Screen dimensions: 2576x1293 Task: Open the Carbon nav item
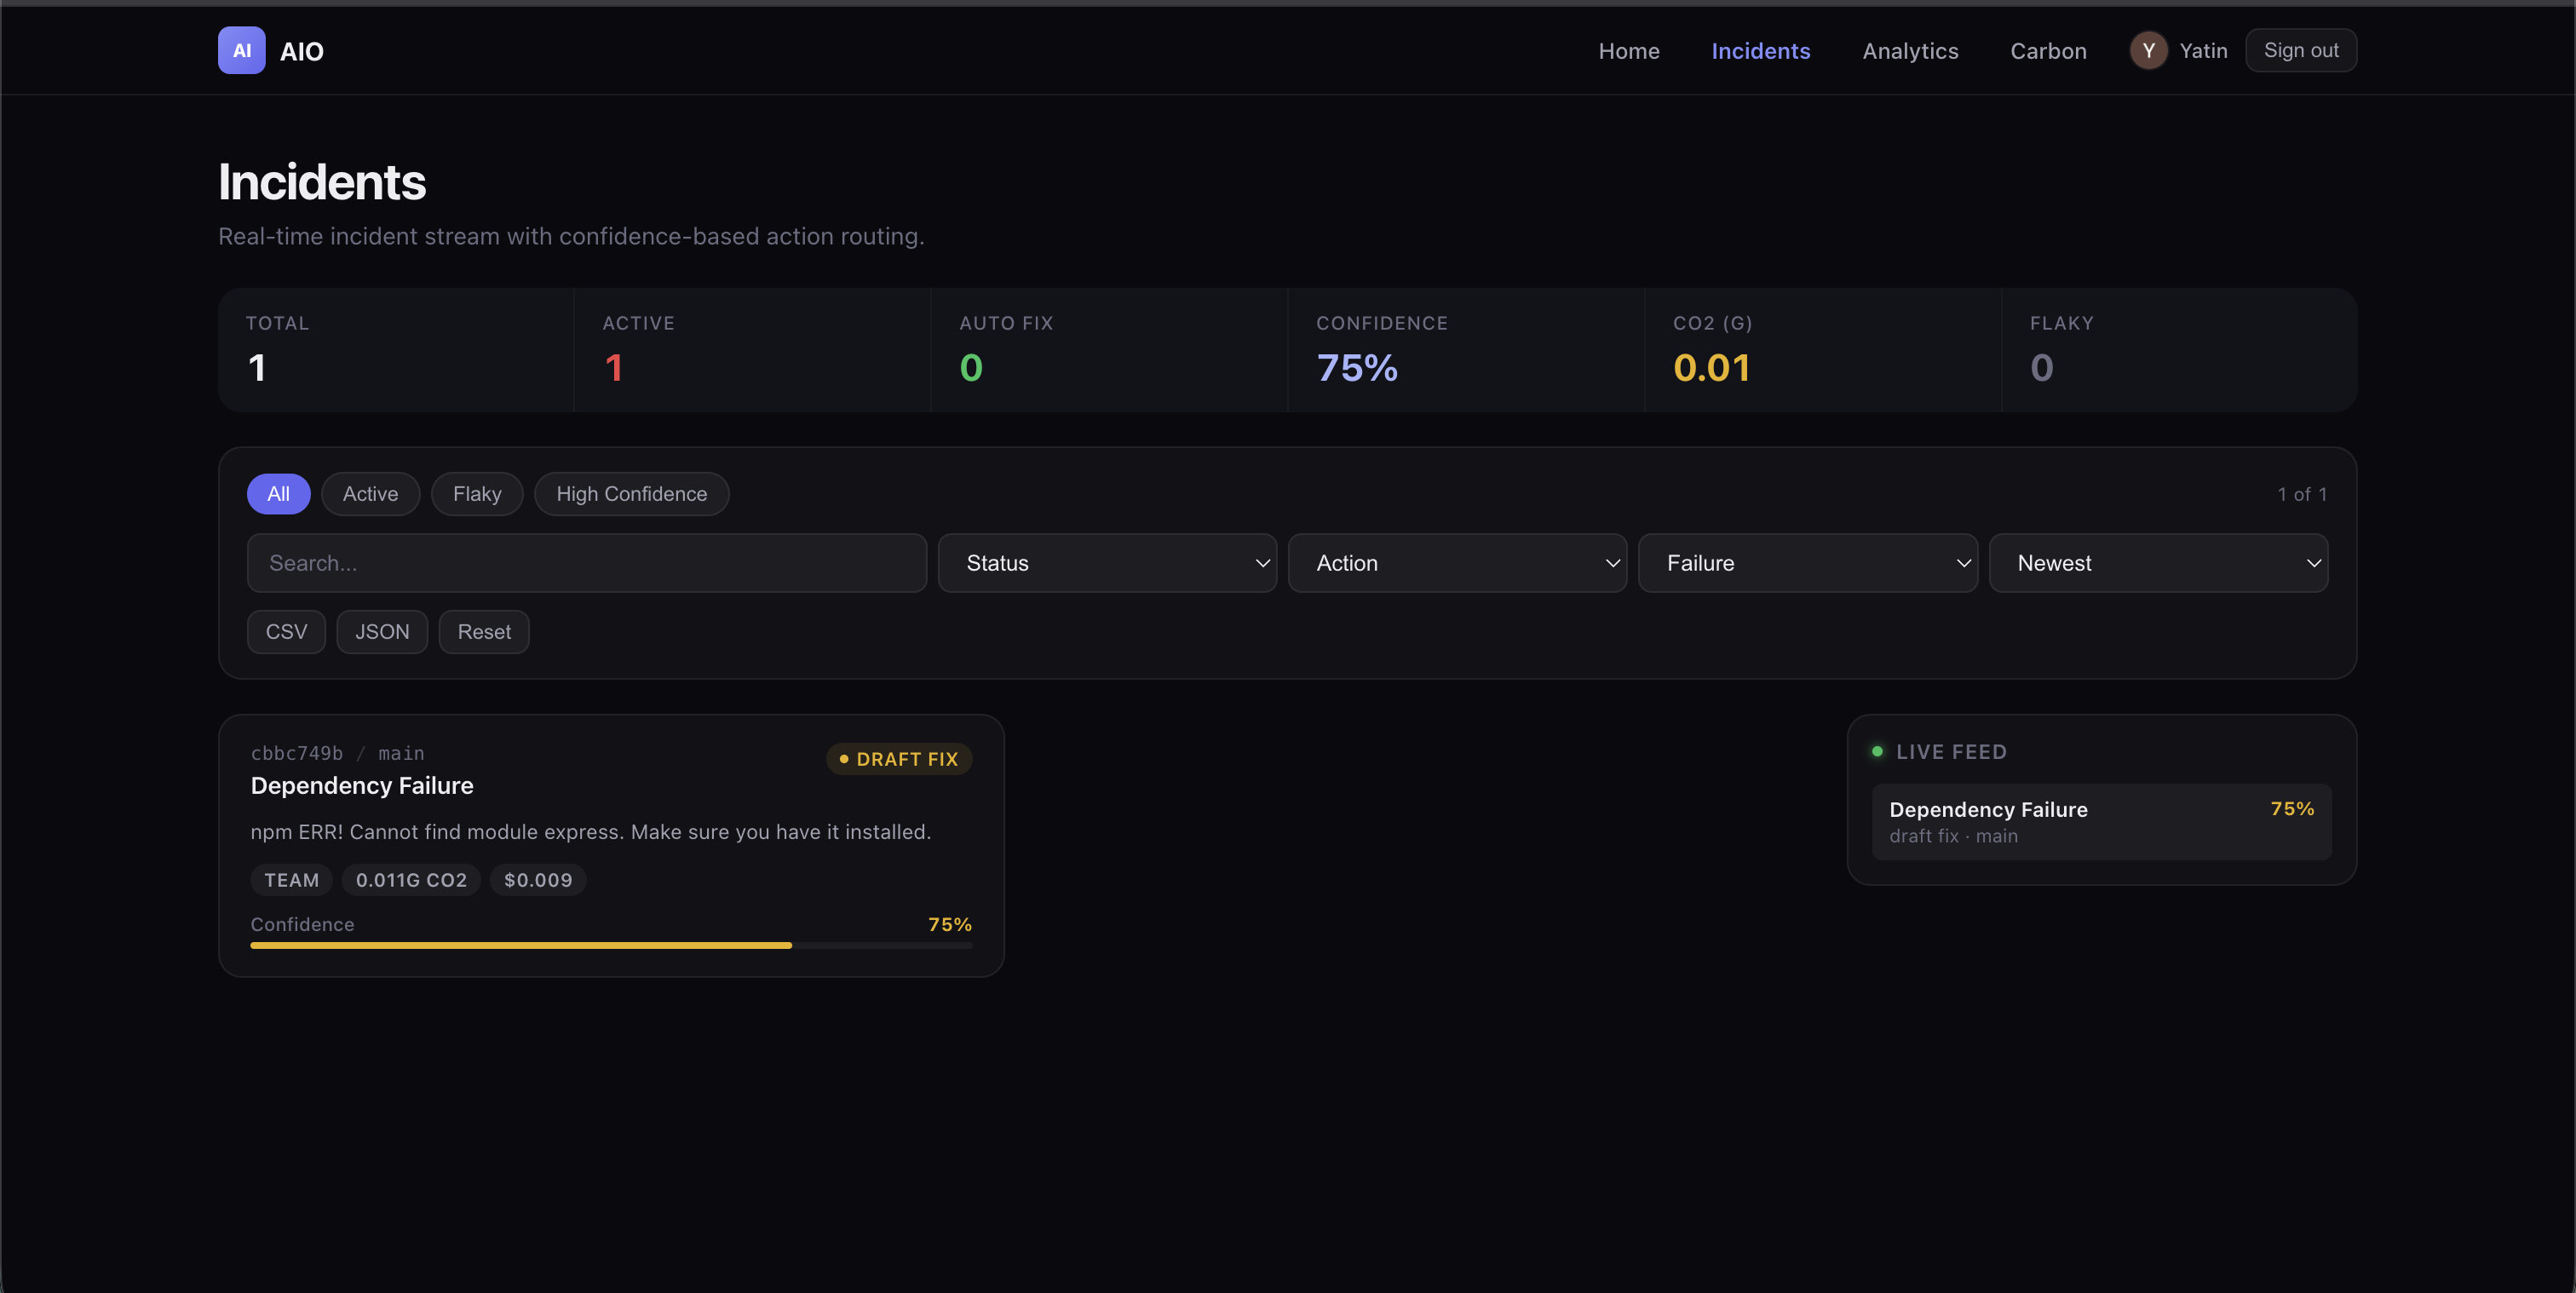pos(2048,51)
